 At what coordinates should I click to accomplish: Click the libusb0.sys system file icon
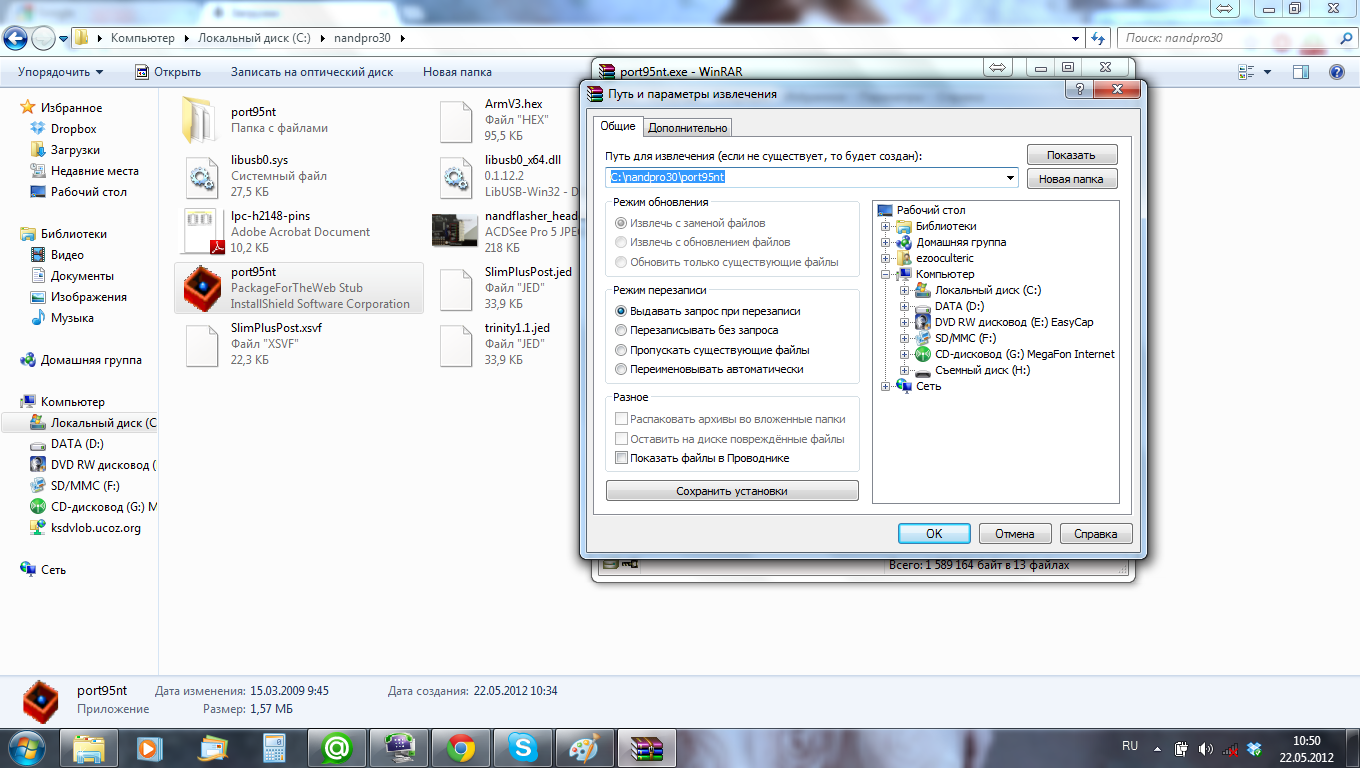tap(199, 176)
